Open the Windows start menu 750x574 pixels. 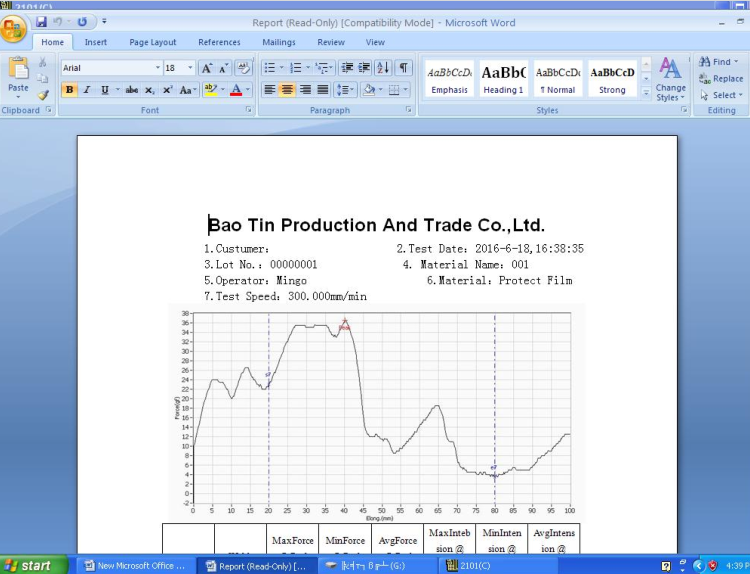[x=33, y=565]
